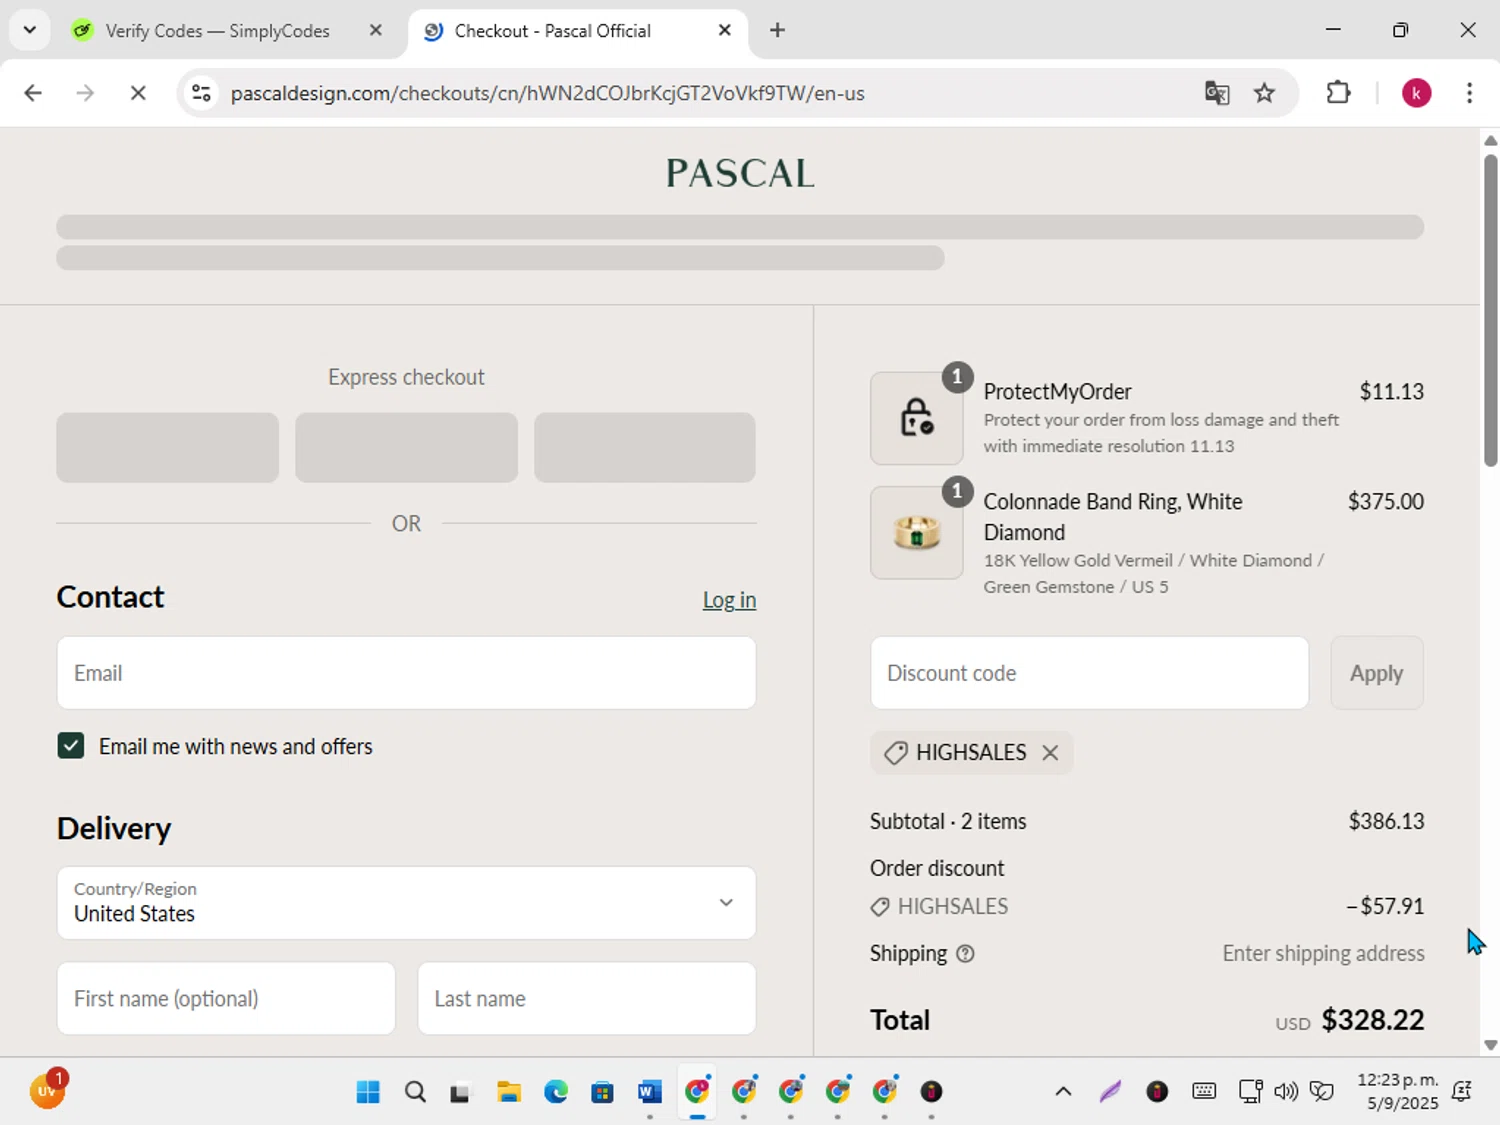Click the orange UV badge icon on taskbar

47,1090
